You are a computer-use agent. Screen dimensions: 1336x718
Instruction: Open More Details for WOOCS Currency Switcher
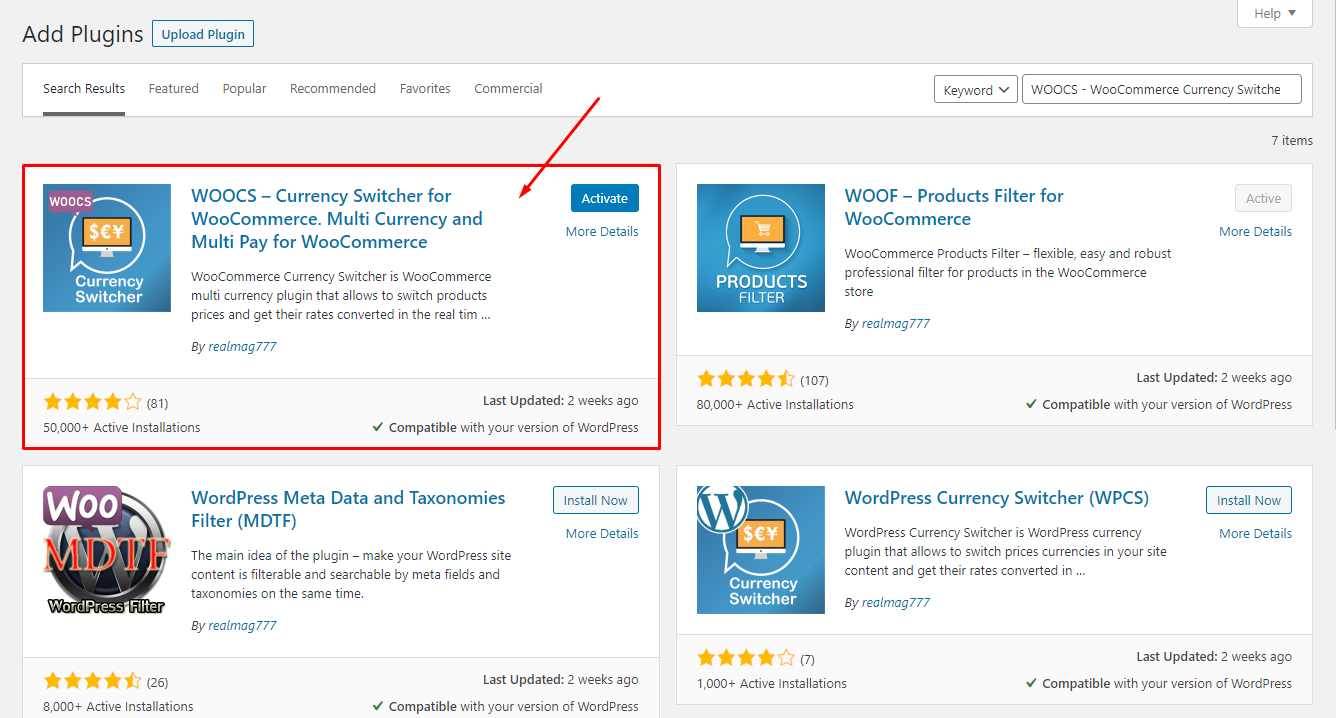click(x=602, y=231)
